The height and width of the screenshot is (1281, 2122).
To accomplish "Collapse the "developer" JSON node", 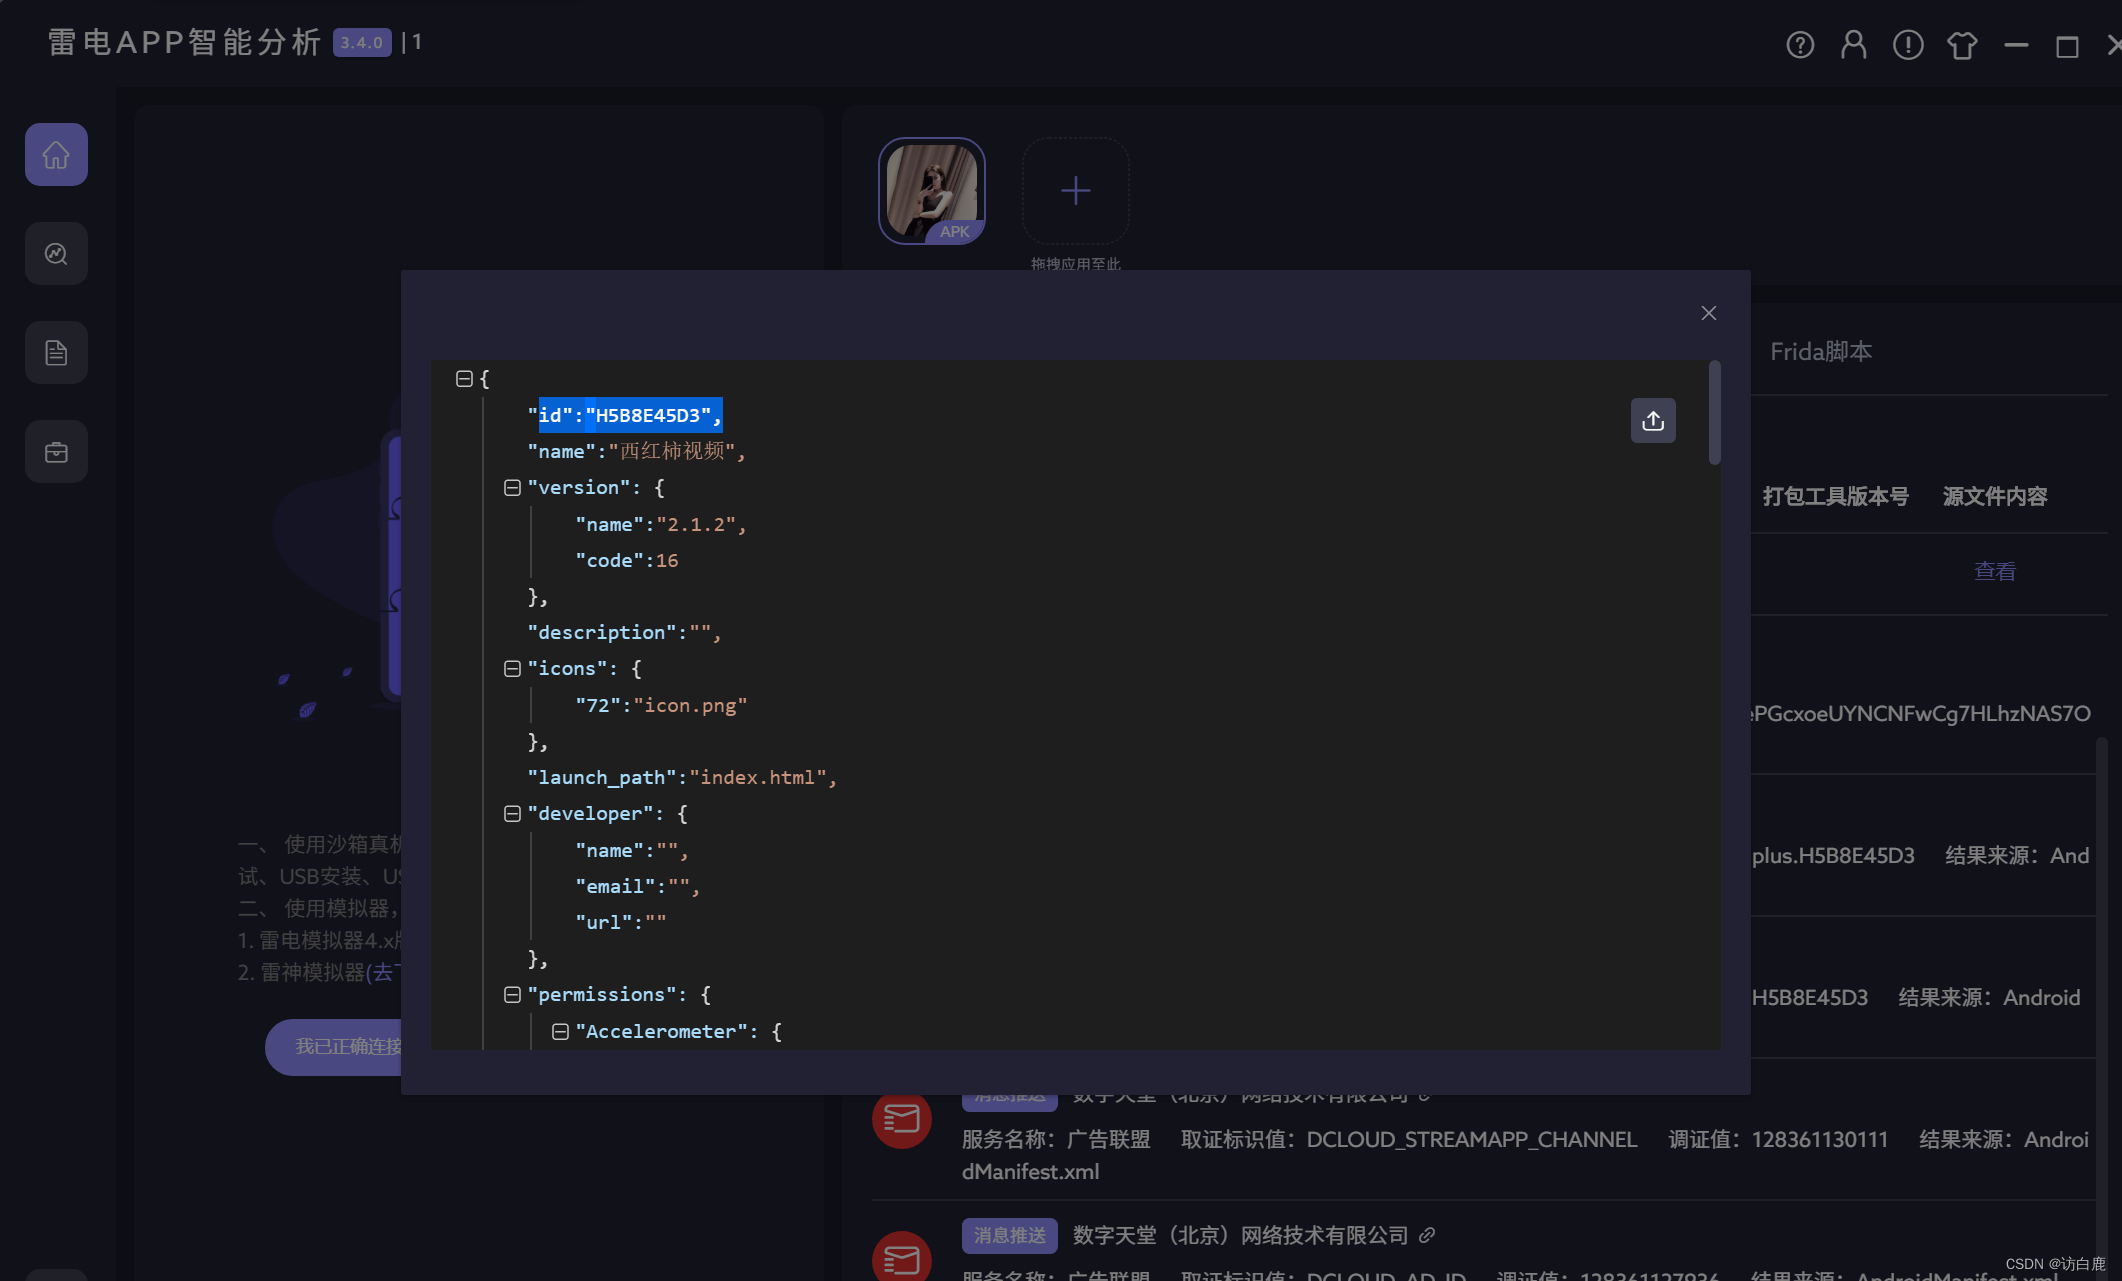I will [512, 814].
